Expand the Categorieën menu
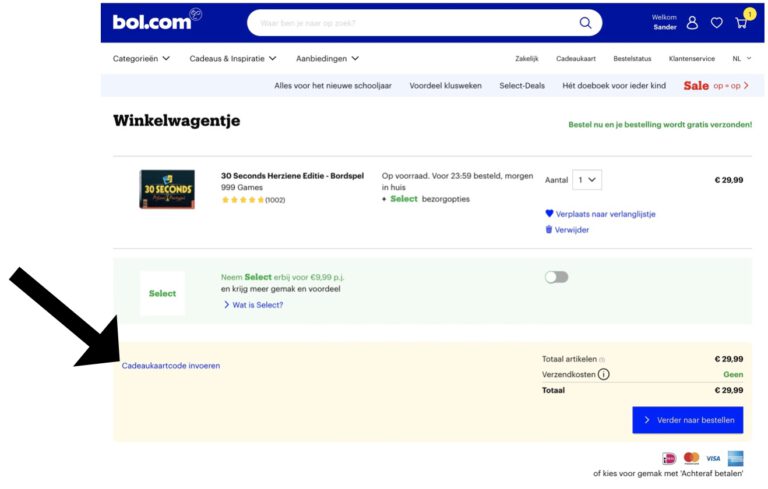The height and width of the screenshot is (489, 768). [141, 58]
